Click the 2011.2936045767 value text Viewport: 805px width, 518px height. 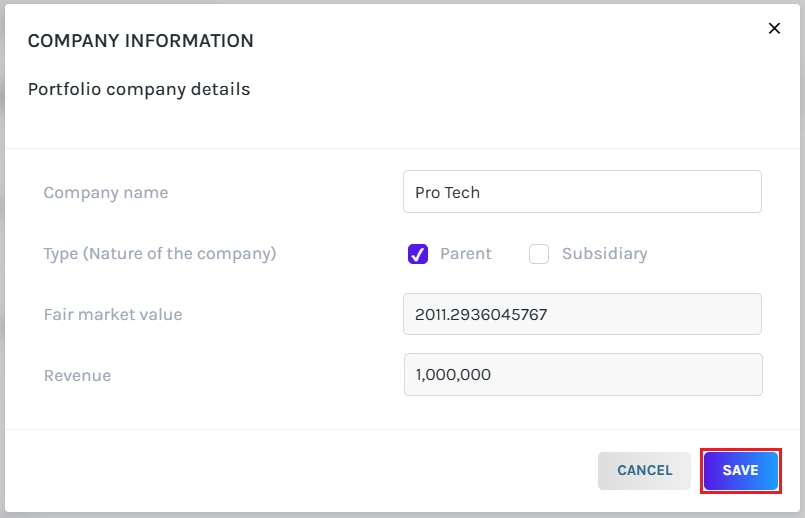coord(481,315)
